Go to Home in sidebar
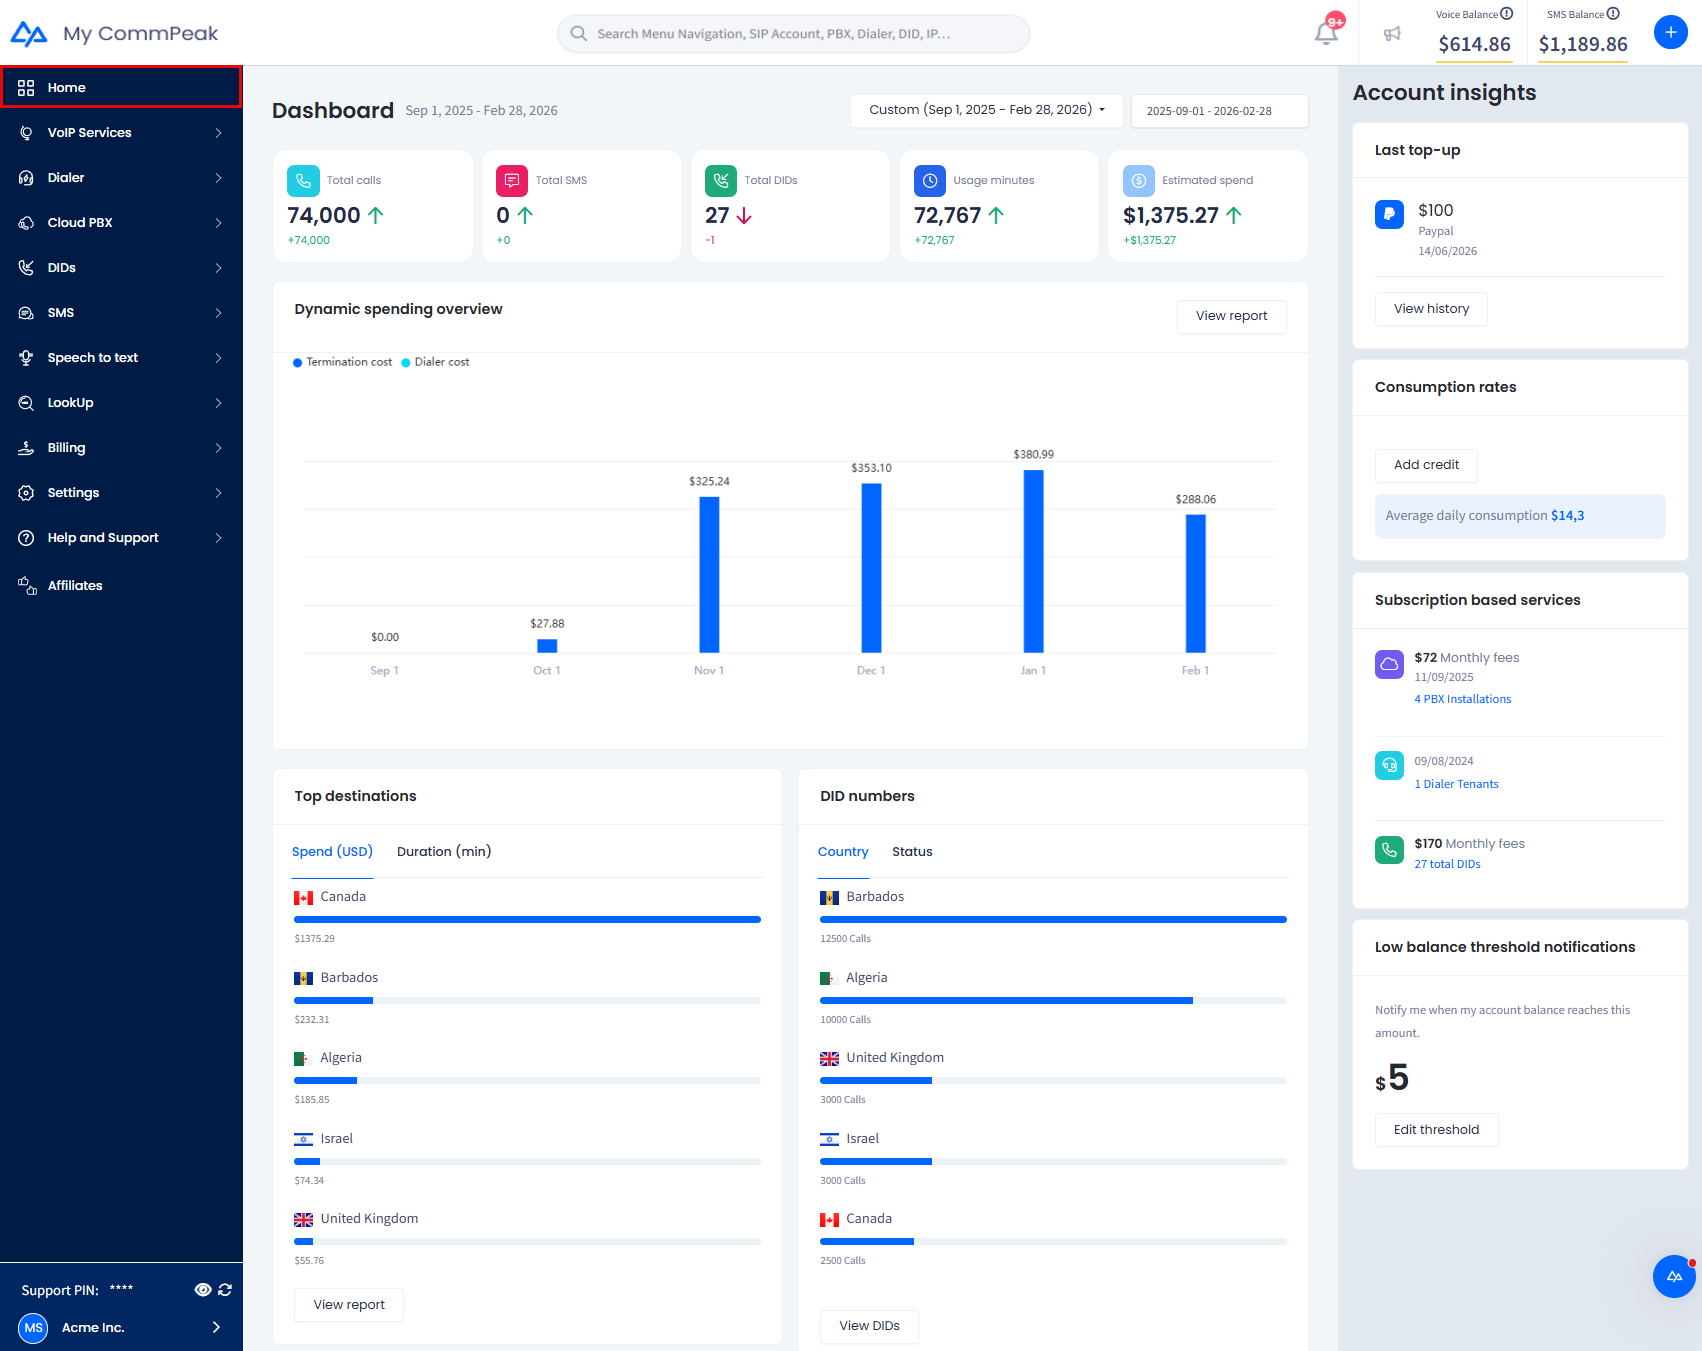 [x=121, y=87]
